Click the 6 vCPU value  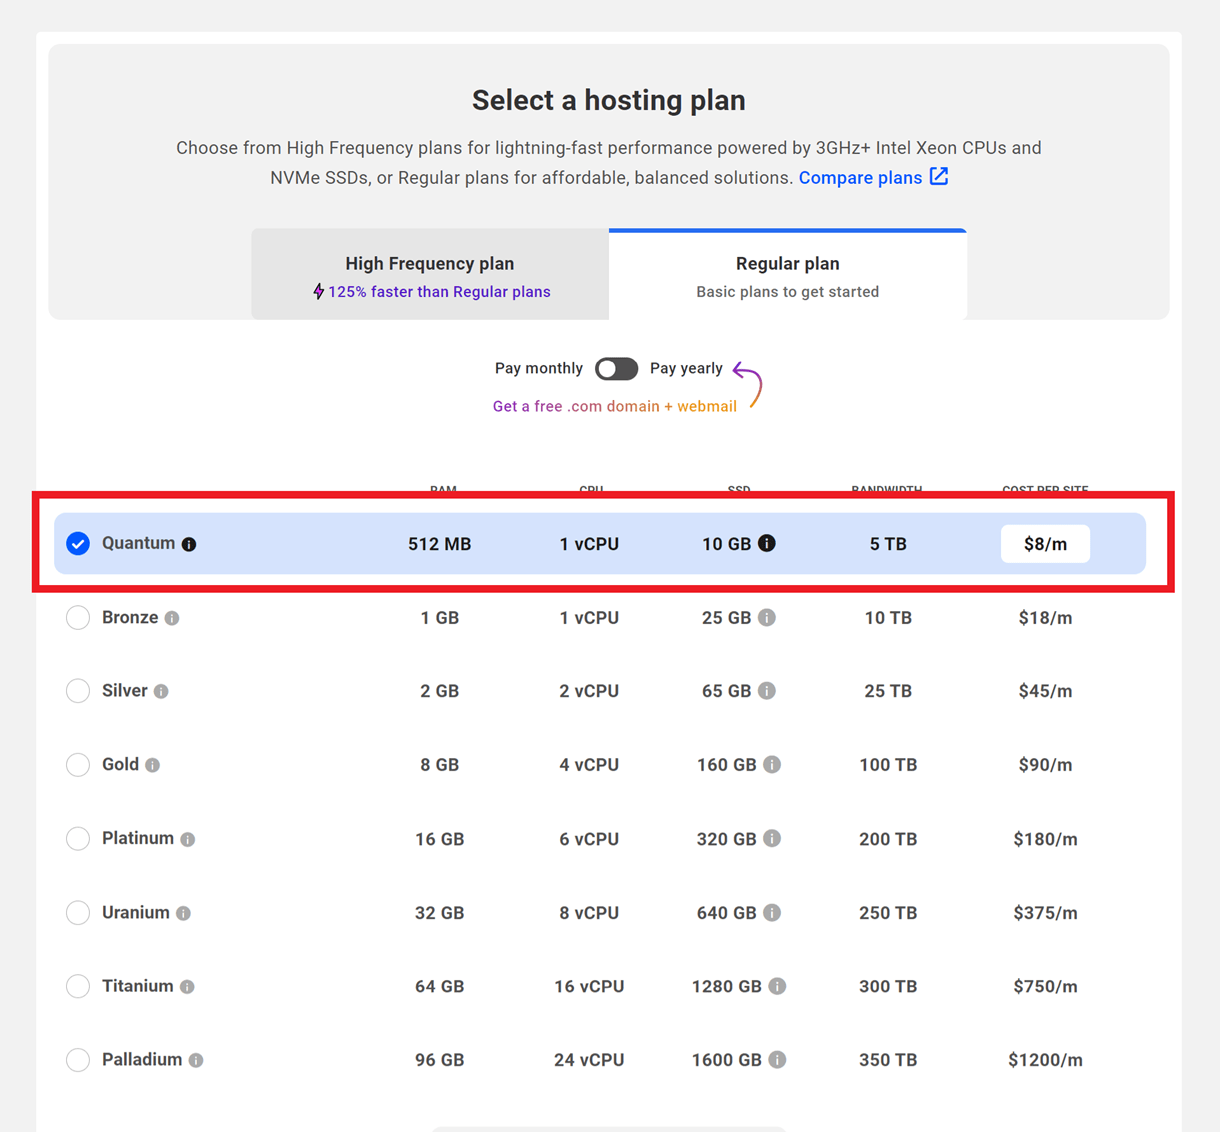pyautogui.click(x=589, y=839)
